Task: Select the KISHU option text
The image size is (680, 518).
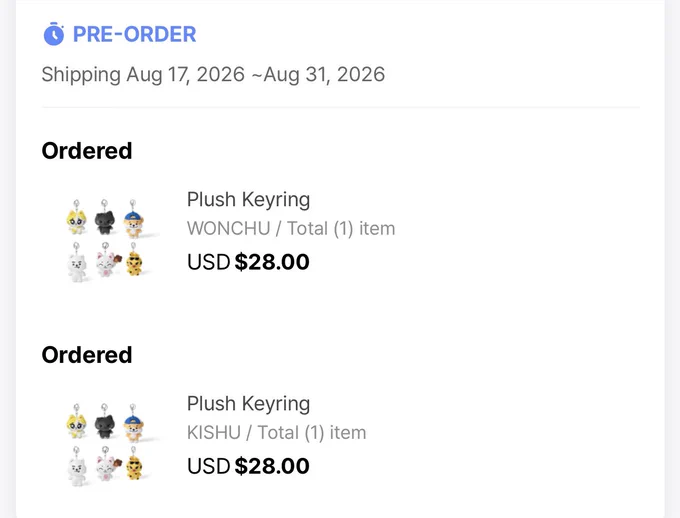Action: point(214,433)
